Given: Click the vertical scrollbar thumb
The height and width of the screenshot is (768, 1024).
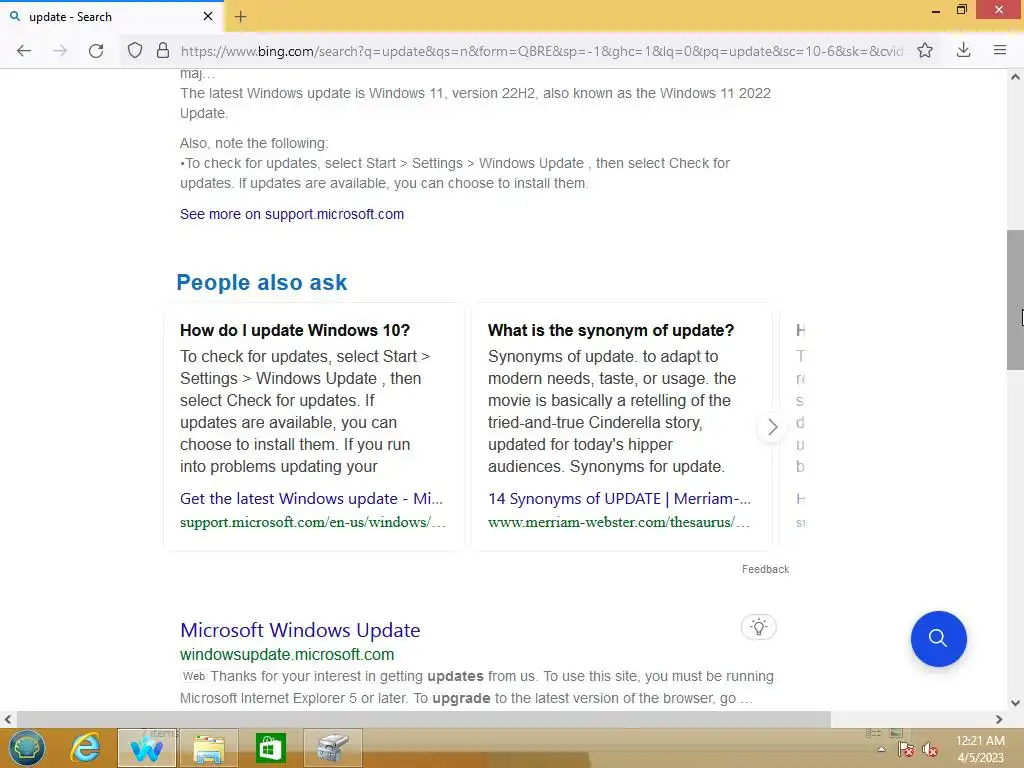Looking at the screenshot, I should (1015, 300).
